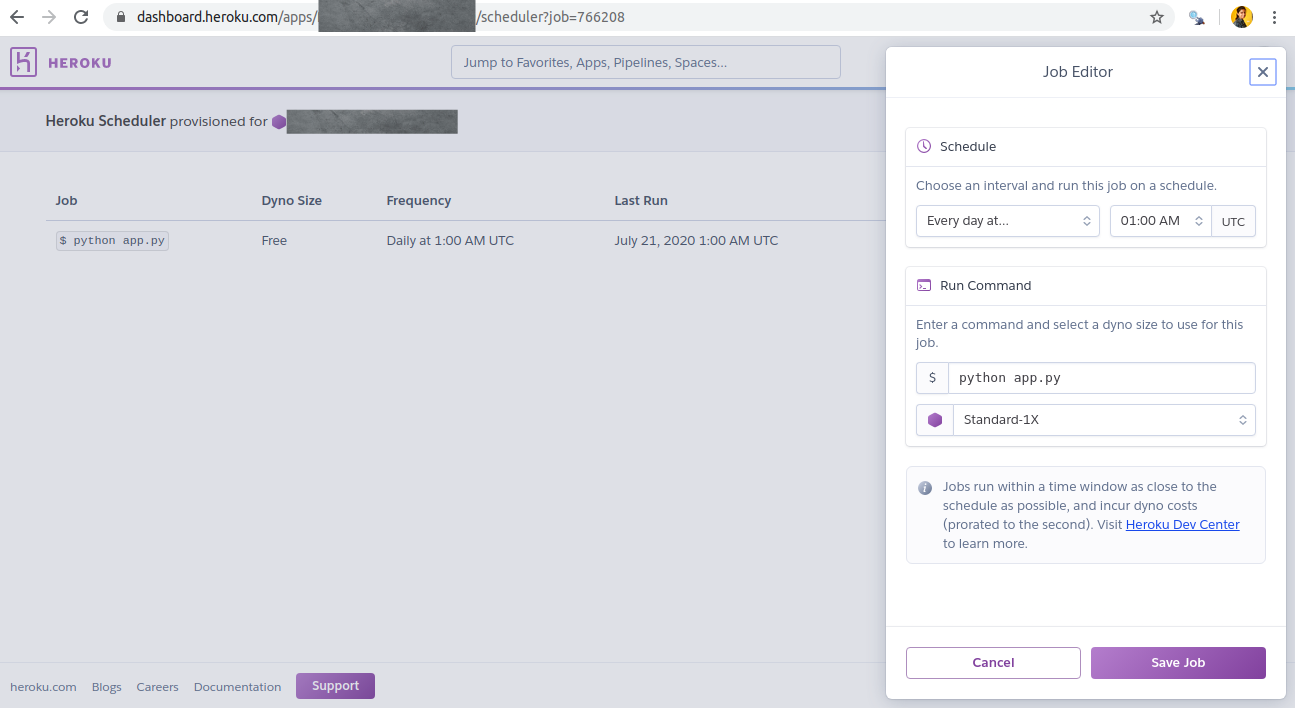Click the Schedule clock icon
This screenshot has width=1295, height=708.
tap(924, 146)
